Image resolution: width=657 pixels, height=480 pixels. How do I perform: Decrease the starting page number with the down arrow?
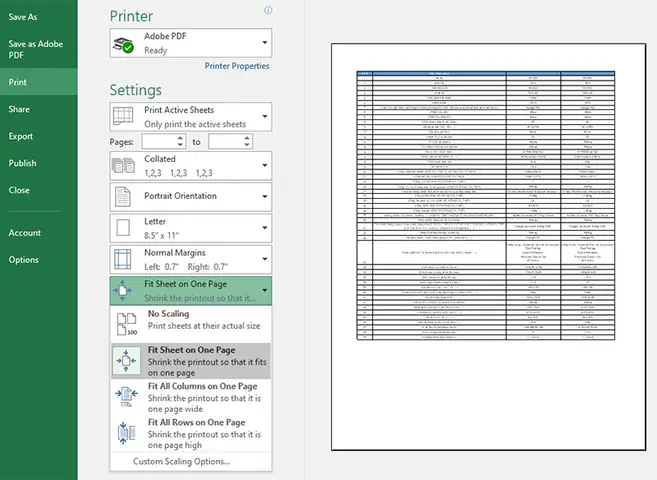click(x=180, y=145)
